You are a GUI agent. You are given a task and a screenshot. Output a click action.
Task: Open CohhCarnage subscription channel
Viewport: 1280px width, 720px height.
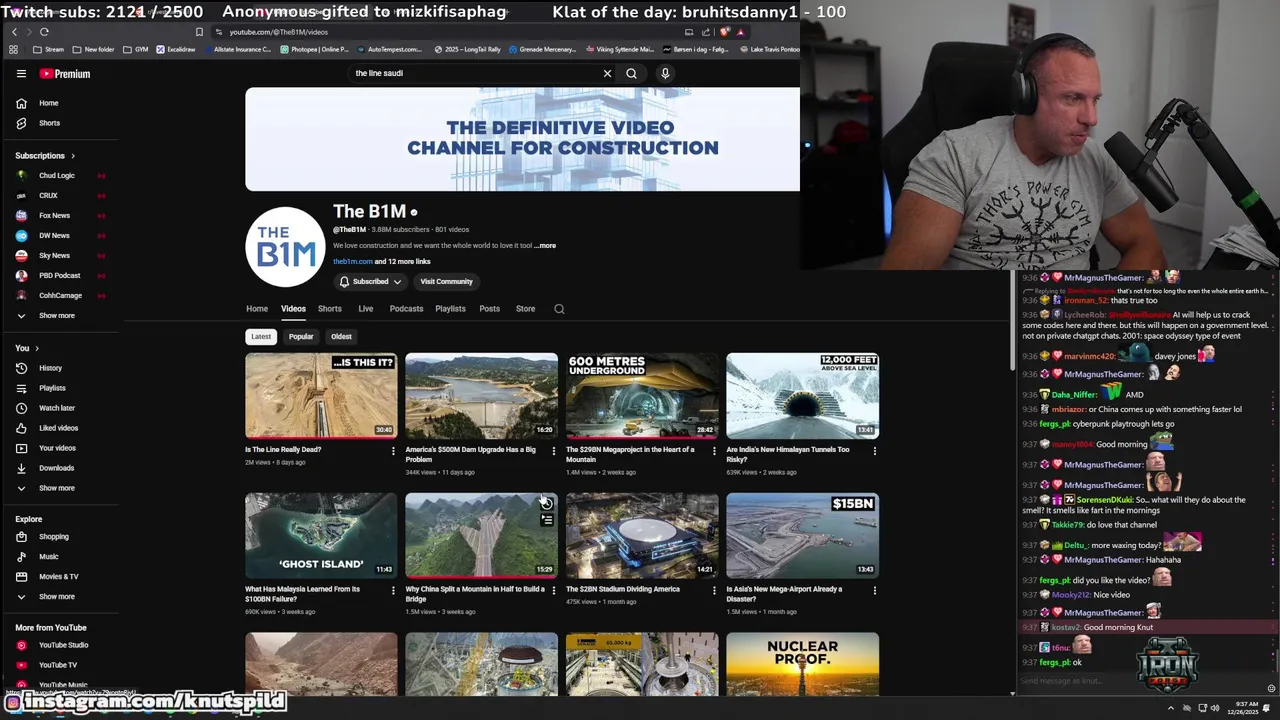click(60, 295)
